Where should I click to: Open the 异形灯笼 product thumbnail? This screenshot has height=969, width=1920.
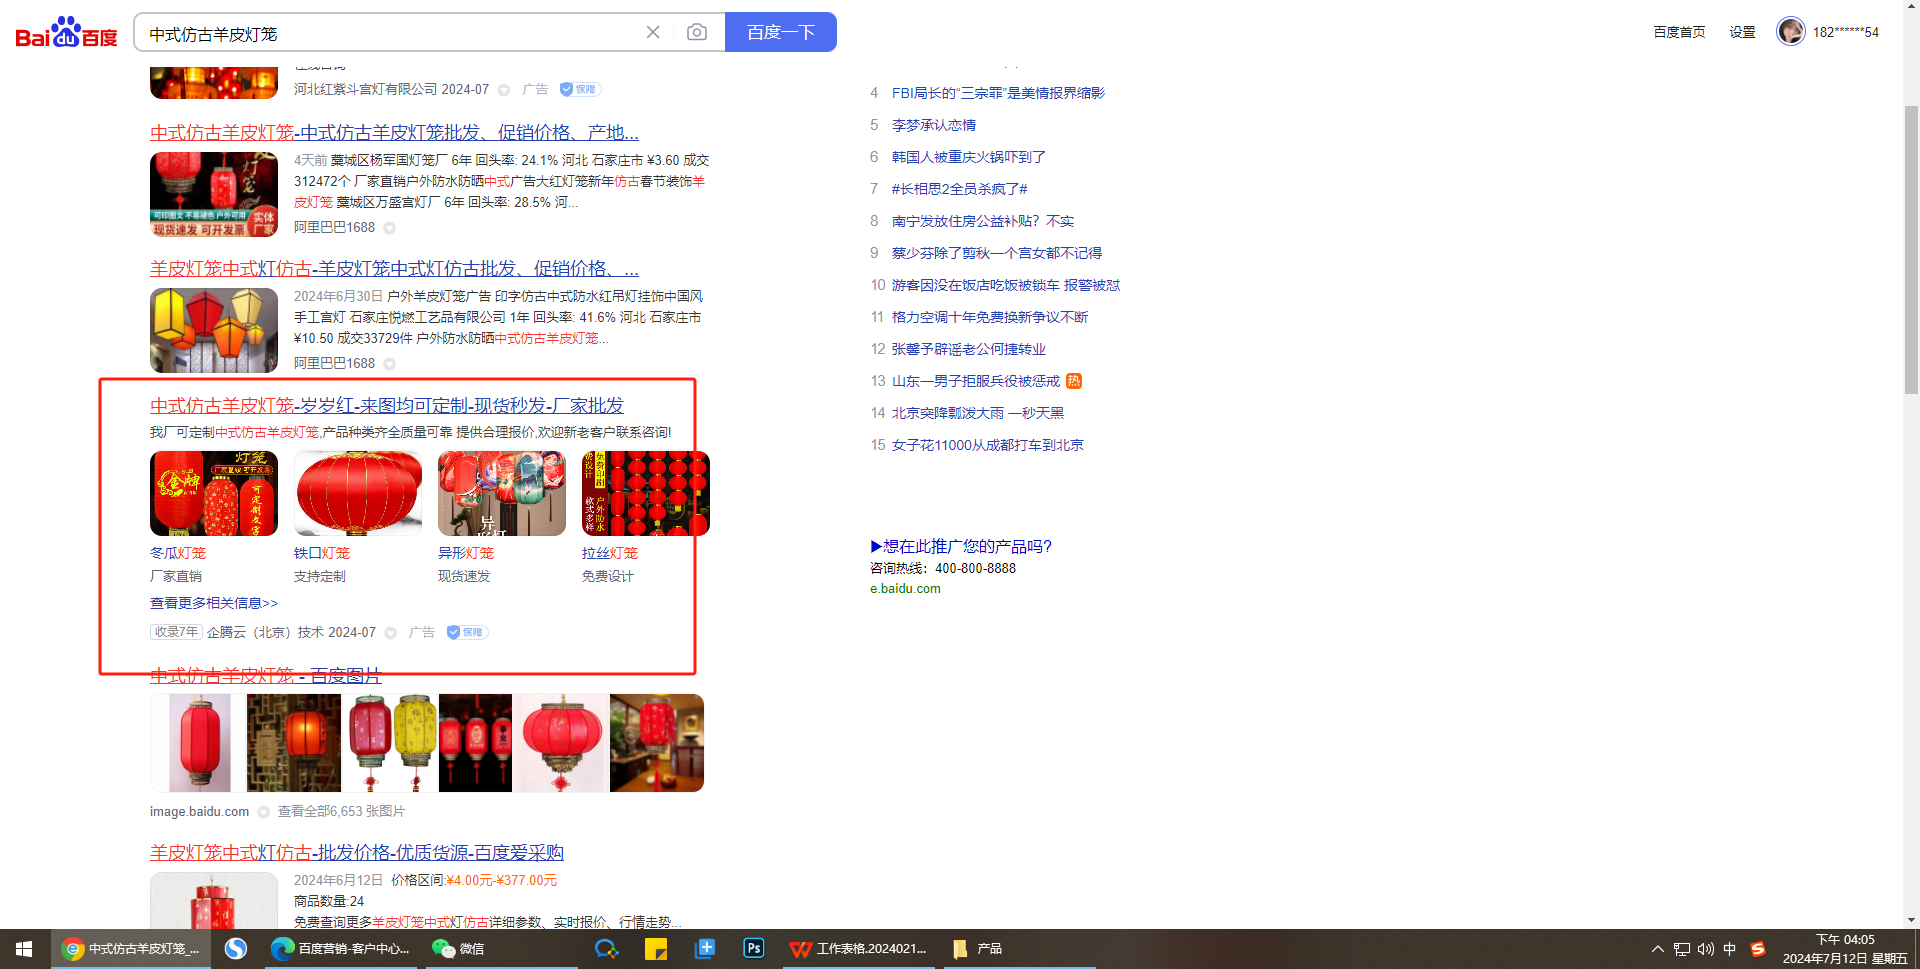pos(502,493)
